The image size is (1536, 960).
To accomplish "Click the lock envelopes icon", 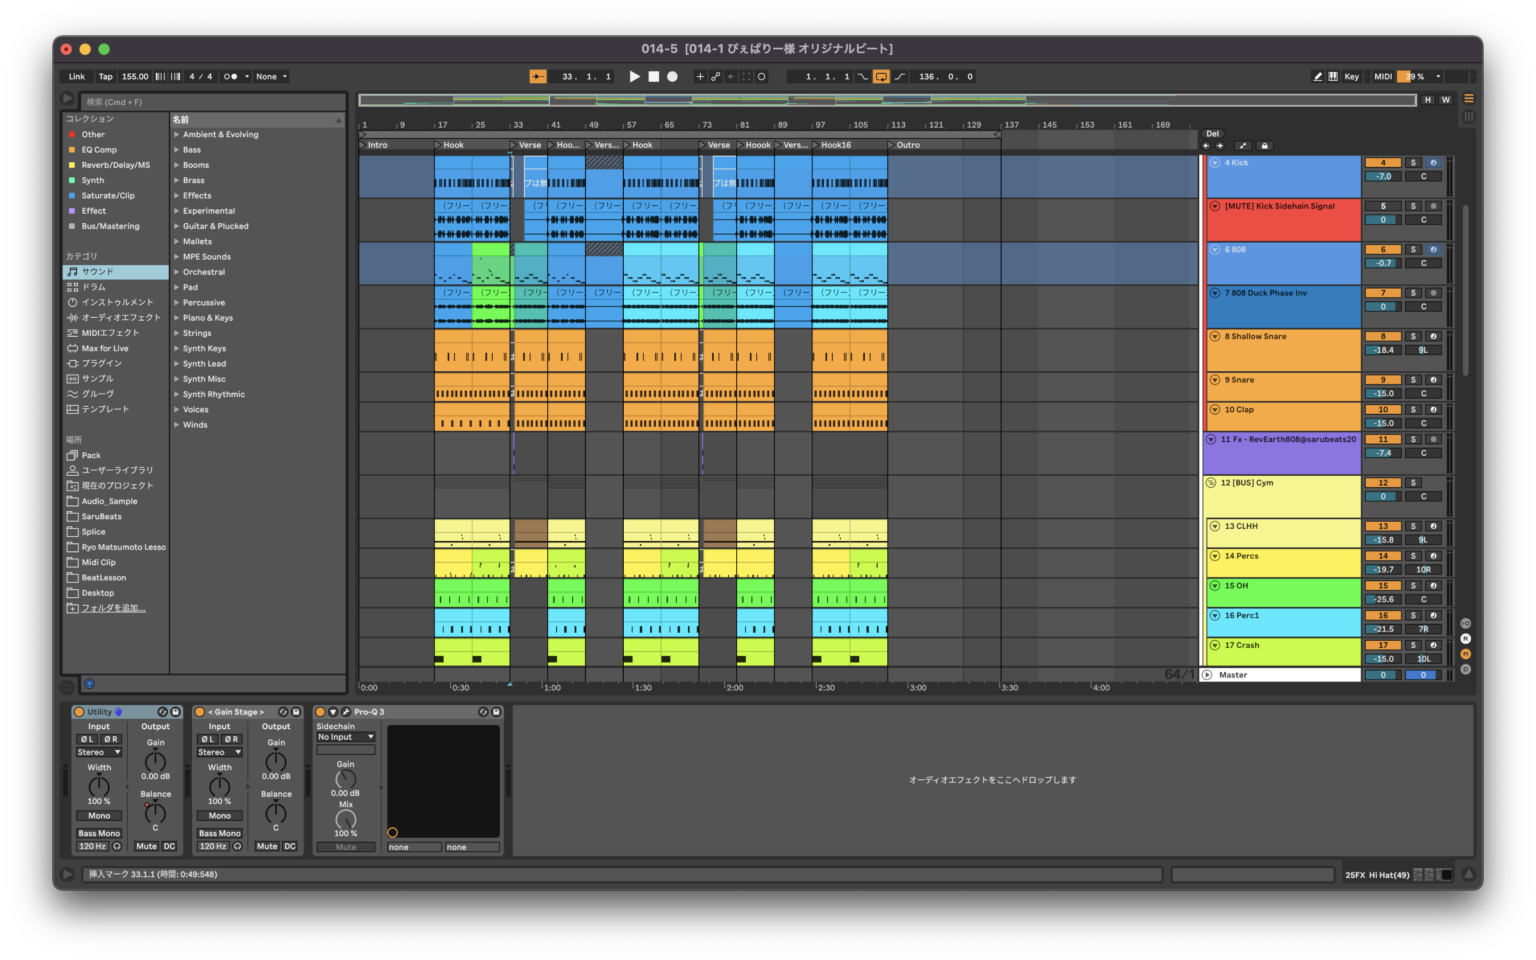I will coord(1264,146).
